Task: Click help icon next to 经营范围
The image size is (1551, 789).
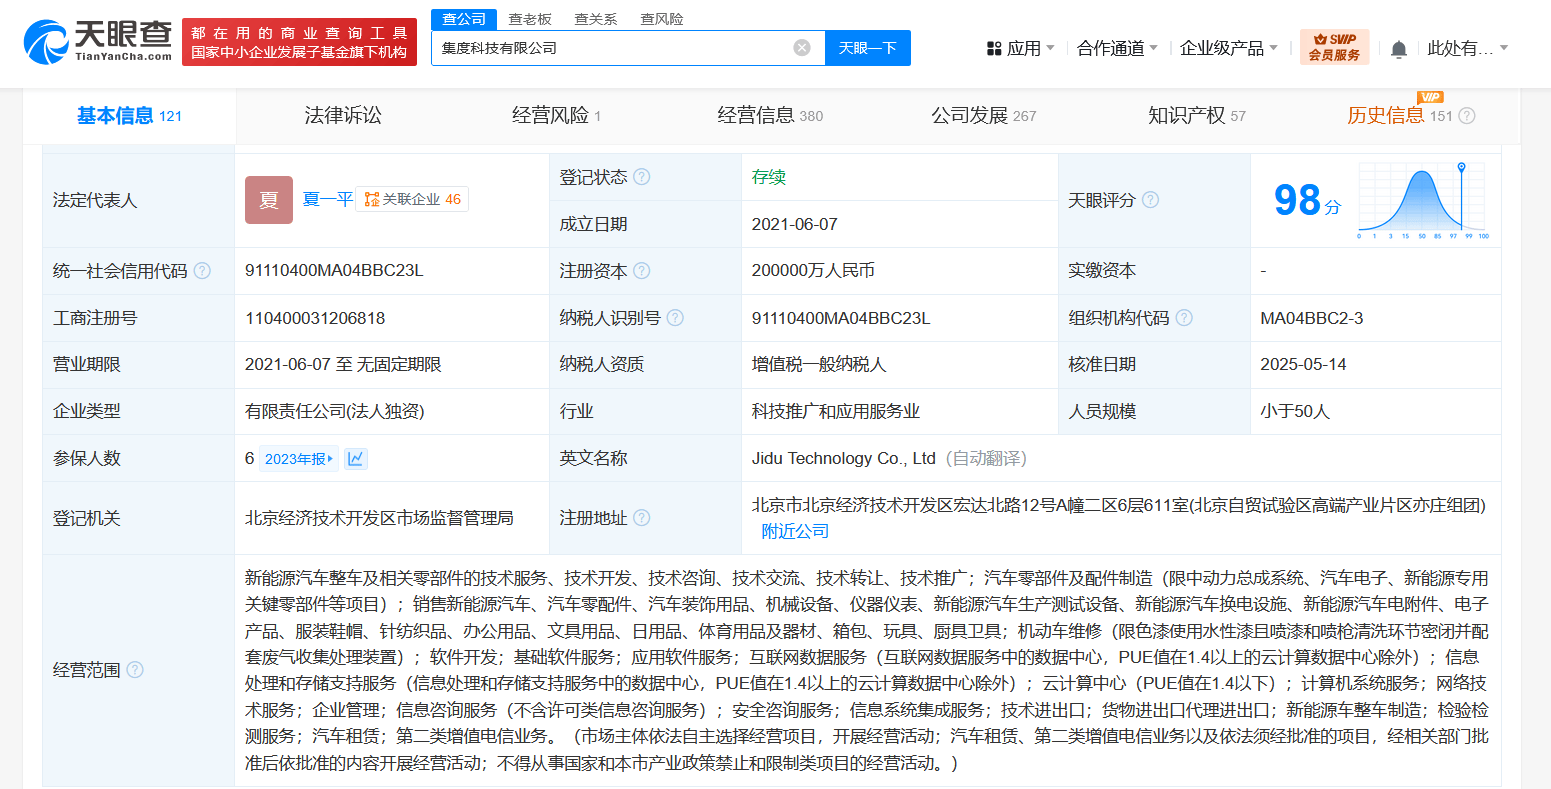Action: 135,670
